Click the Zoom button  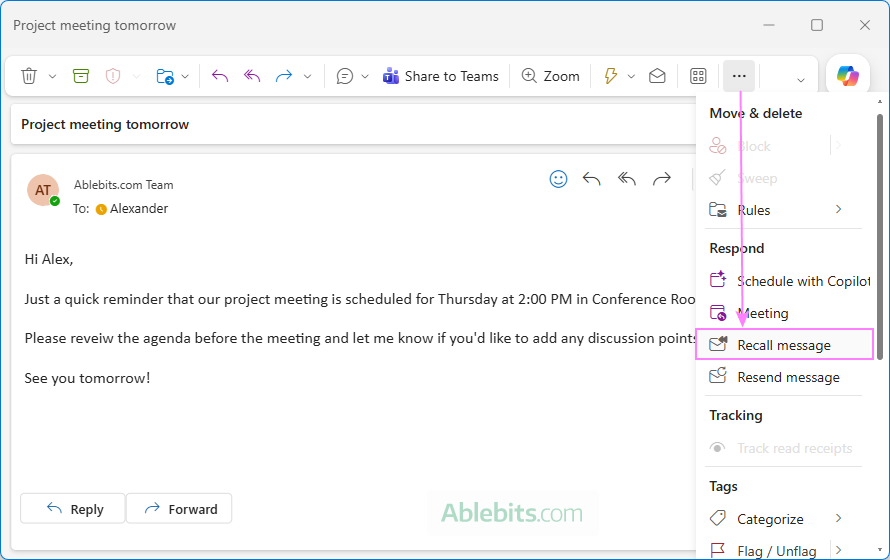coord(551,76)
